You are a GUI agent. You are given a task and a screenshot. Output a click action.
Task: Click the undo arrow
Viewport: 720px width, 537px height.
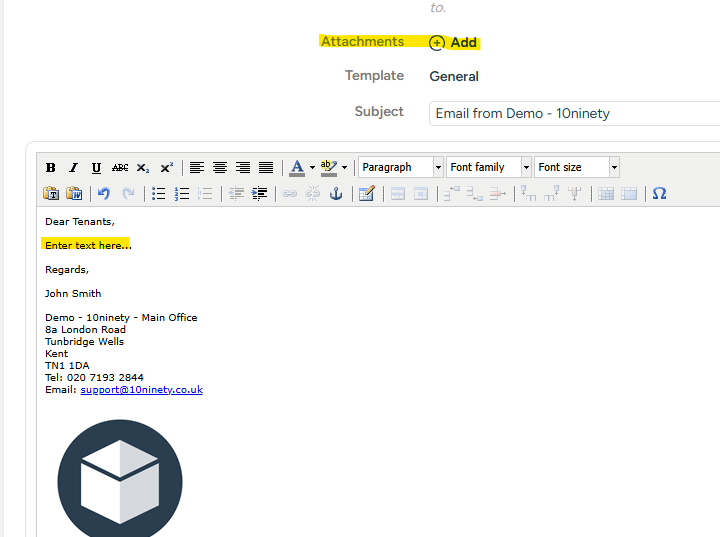coord(104,194)
